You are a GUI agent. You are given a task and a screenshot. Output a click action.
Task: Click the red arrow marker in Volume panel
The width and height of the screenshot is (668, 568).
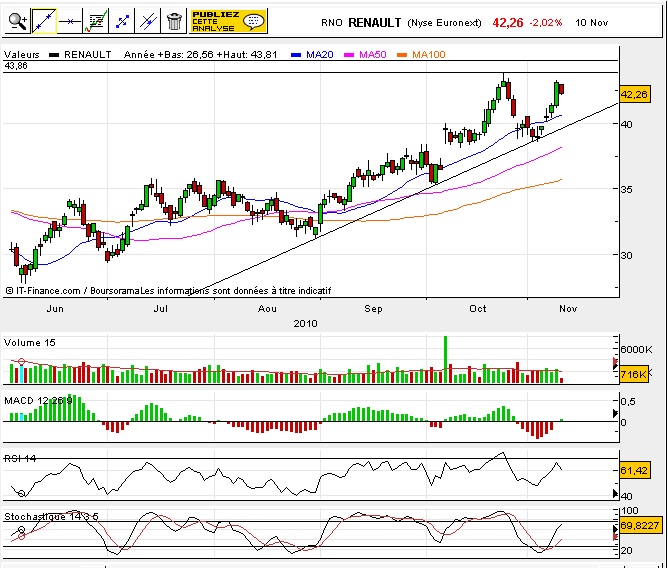point(615,363)
